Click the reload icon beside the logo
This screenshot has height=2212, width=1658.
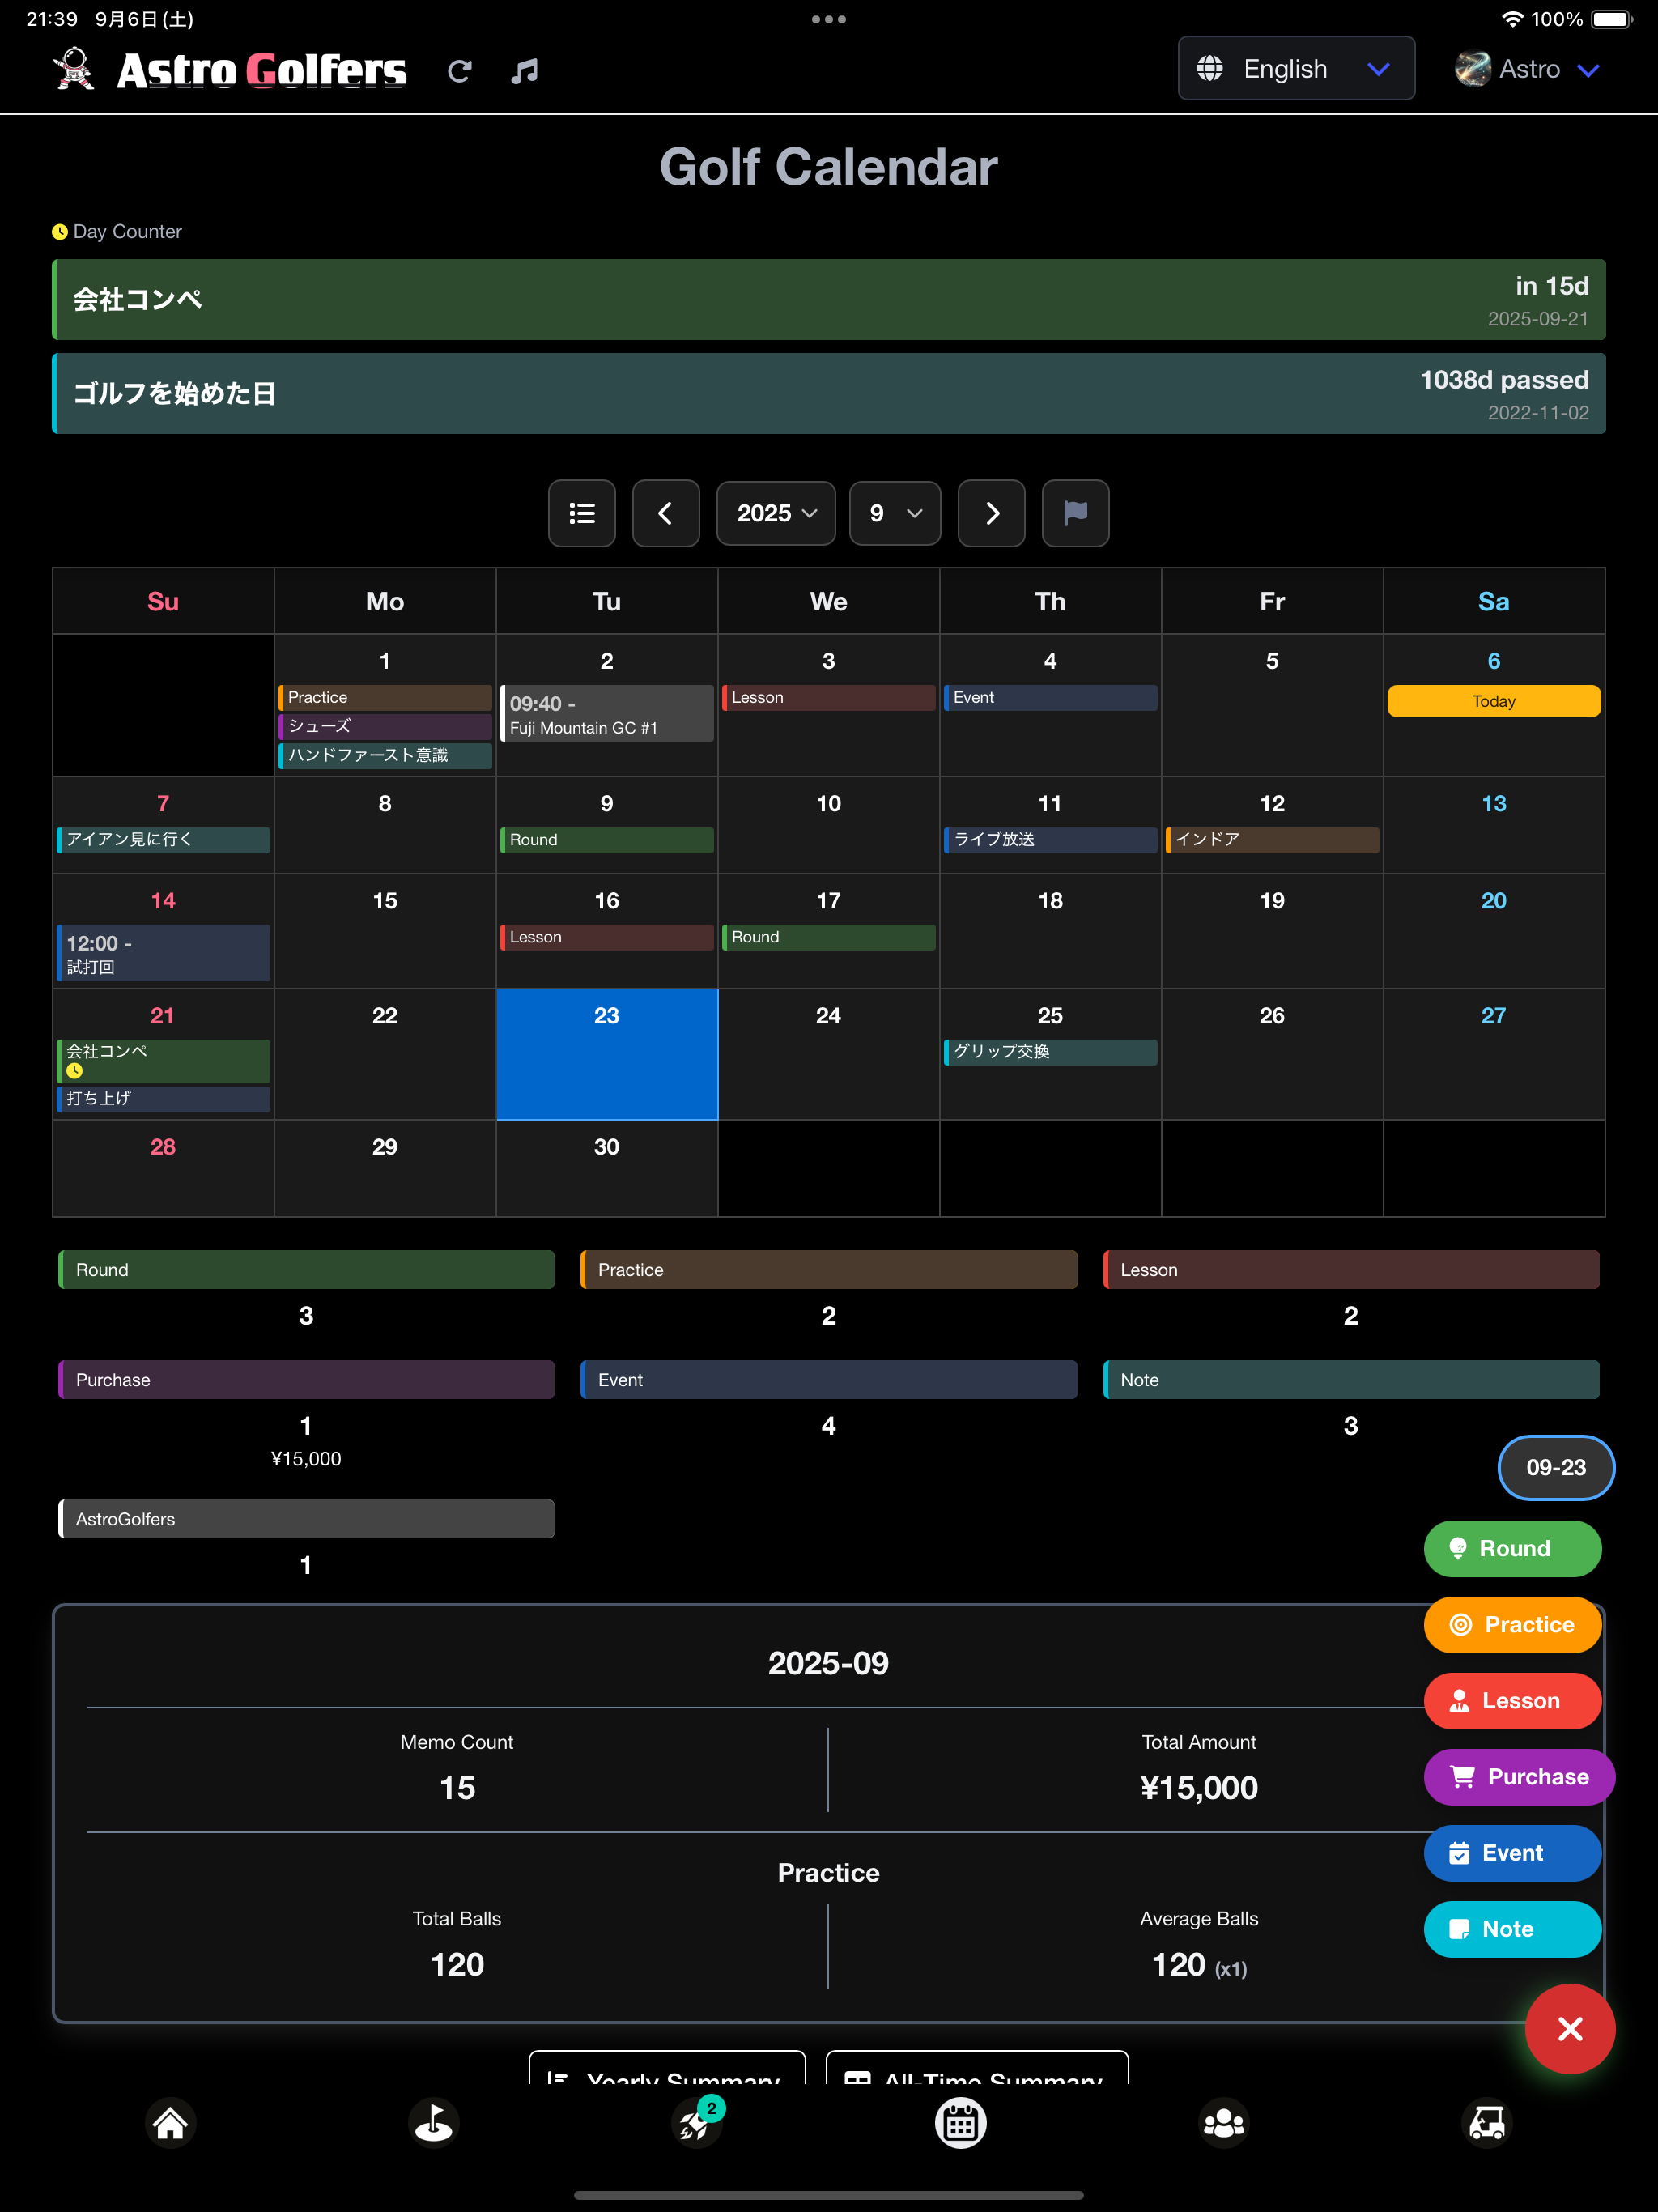point(459,71)
